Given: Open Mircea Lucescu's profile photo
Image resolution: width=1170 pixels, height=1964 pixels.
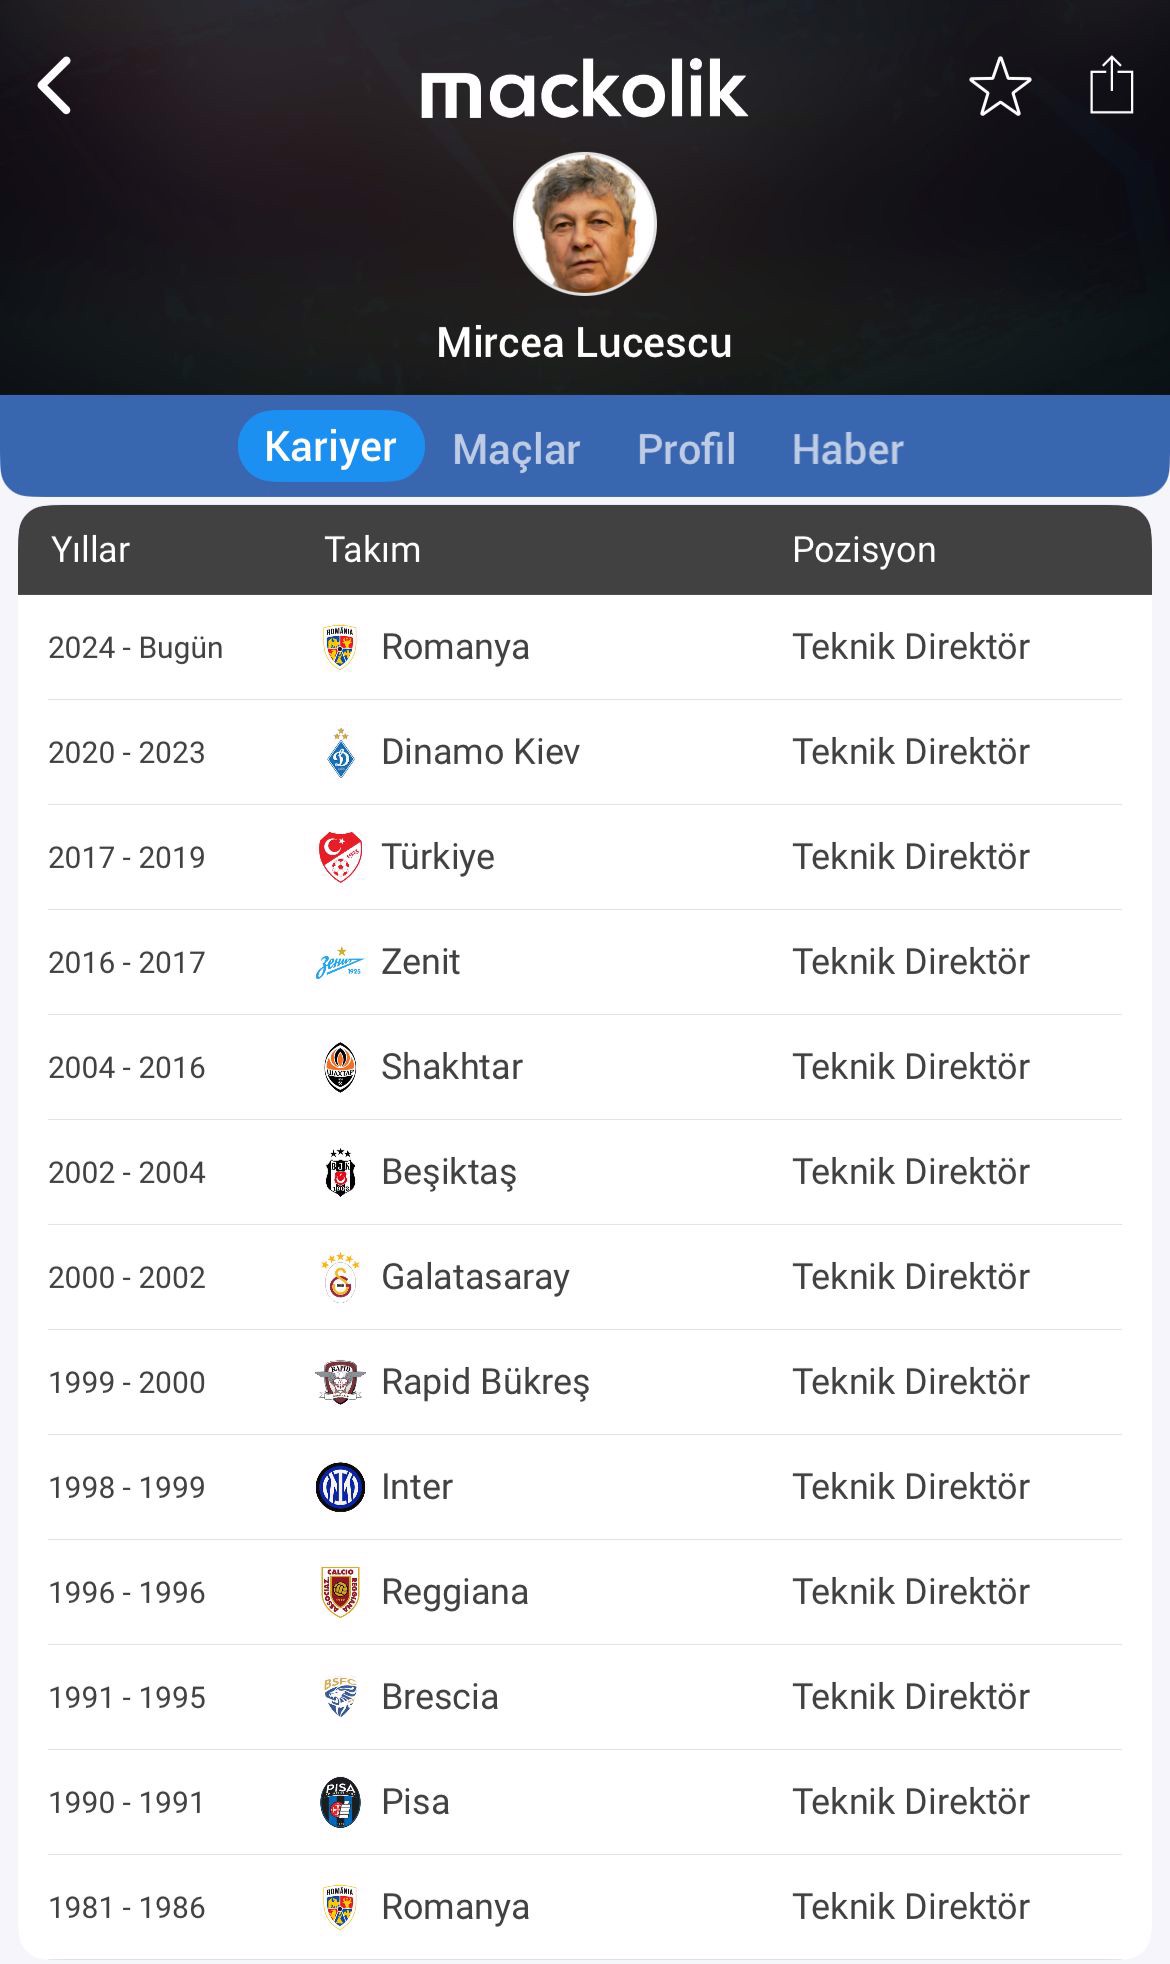Looking at the screenshot, I should pyautogui.click(x=585, y=224).
